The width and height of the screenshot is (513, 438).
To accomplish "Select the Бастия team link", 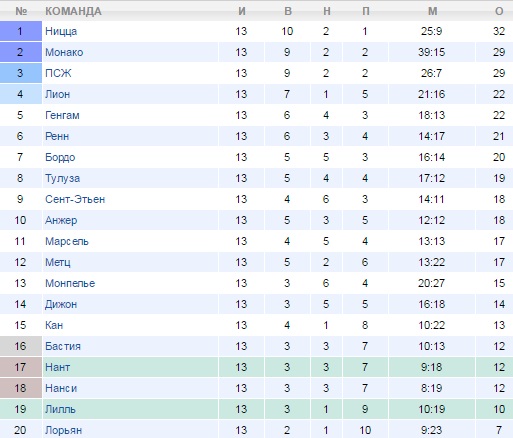I will pos(63,346).
